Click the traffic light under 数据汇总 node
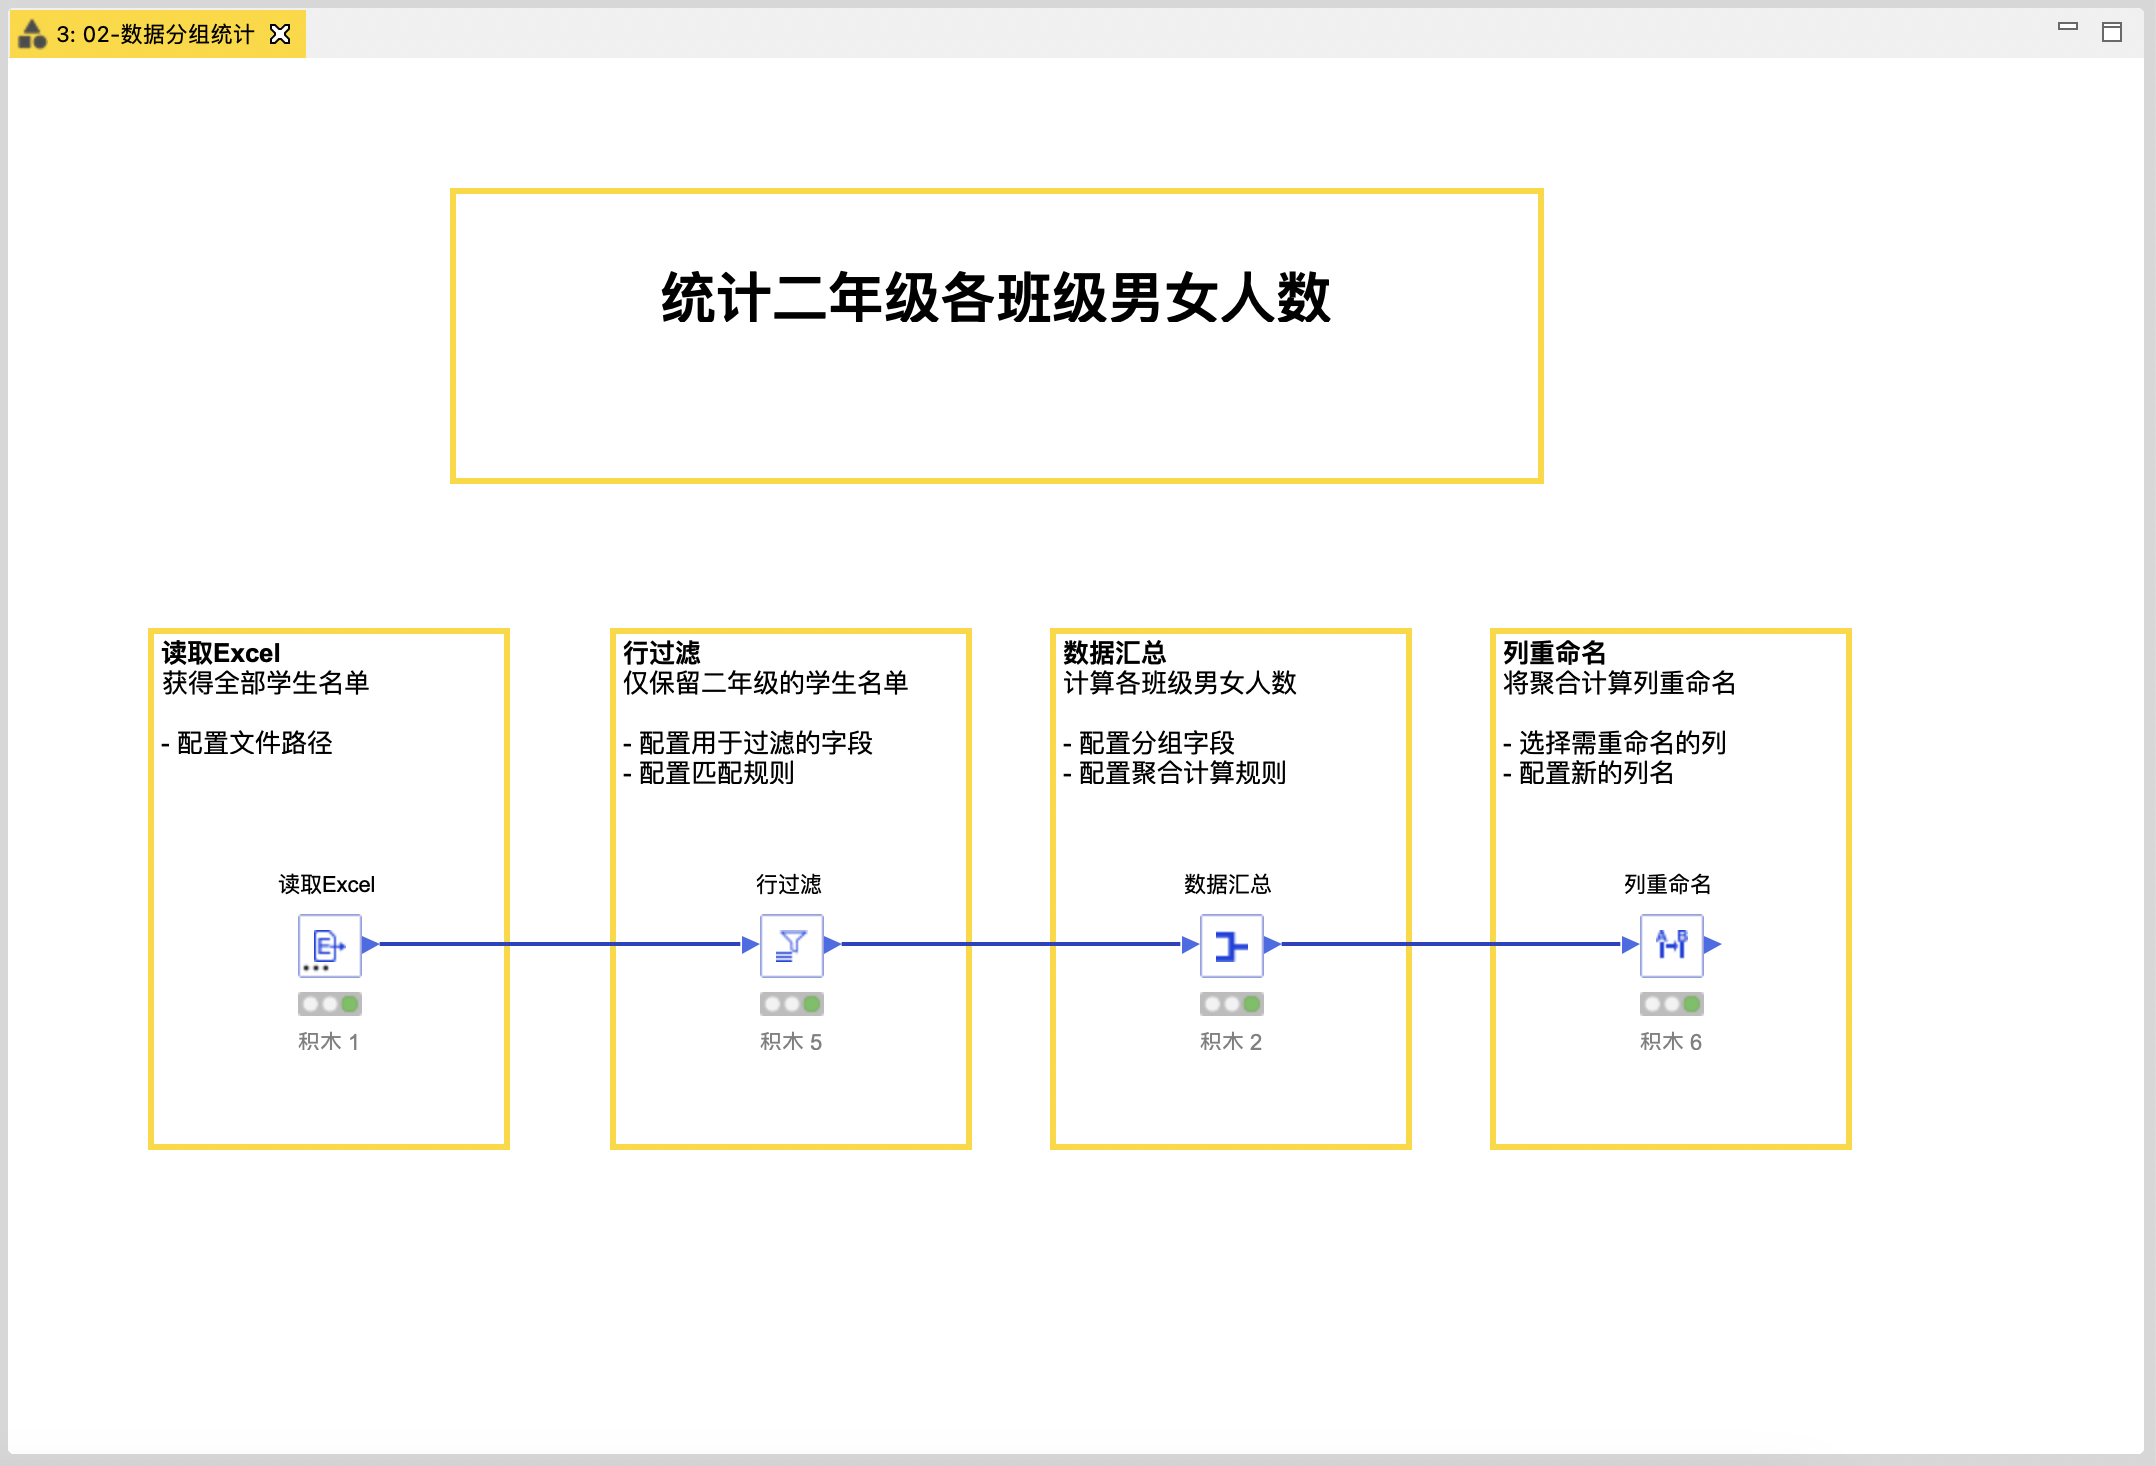 (x=1231, y=1003)
